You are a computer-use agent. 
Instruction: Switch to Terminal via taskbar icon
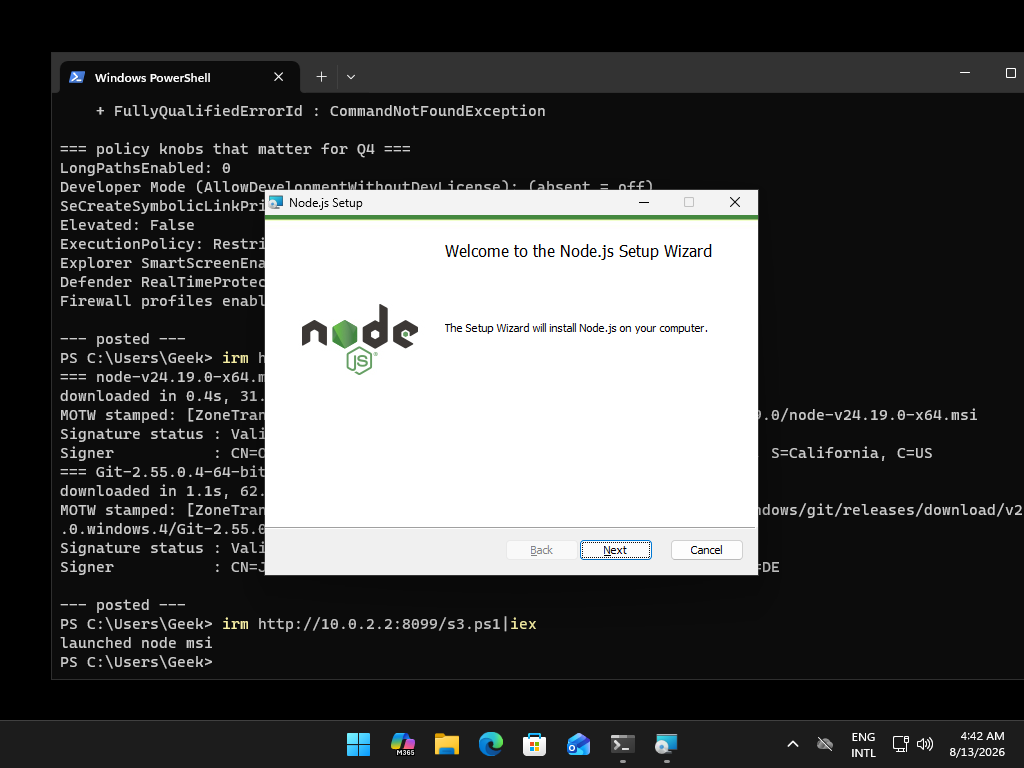tap(622, 744)
